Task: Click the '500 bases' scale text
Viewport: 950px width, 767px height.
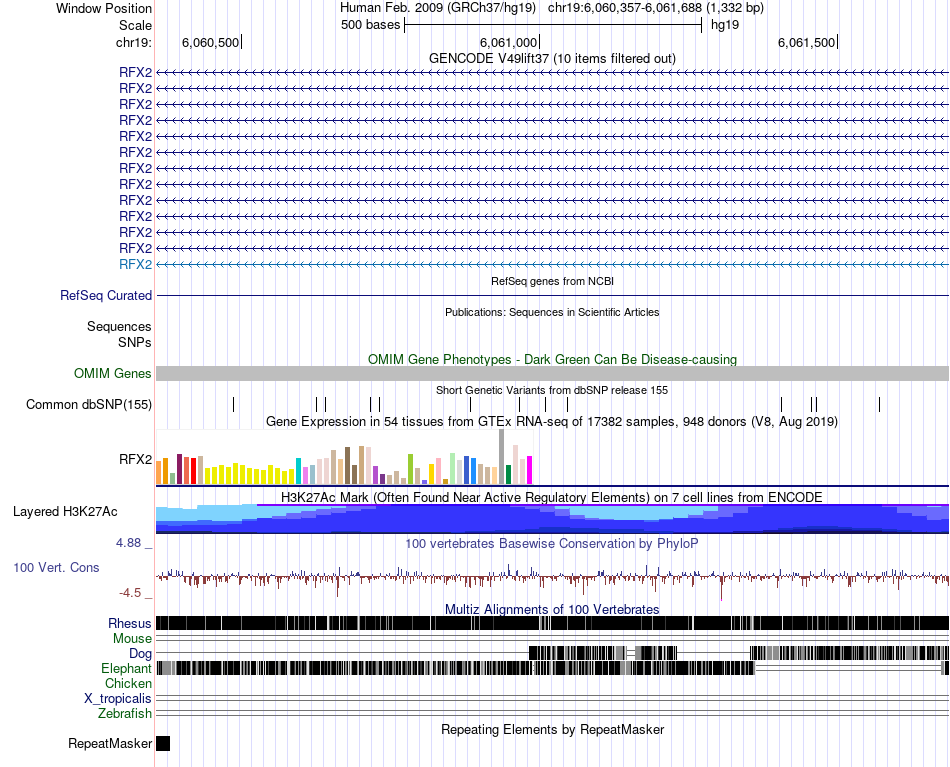Action: (370, 25)
